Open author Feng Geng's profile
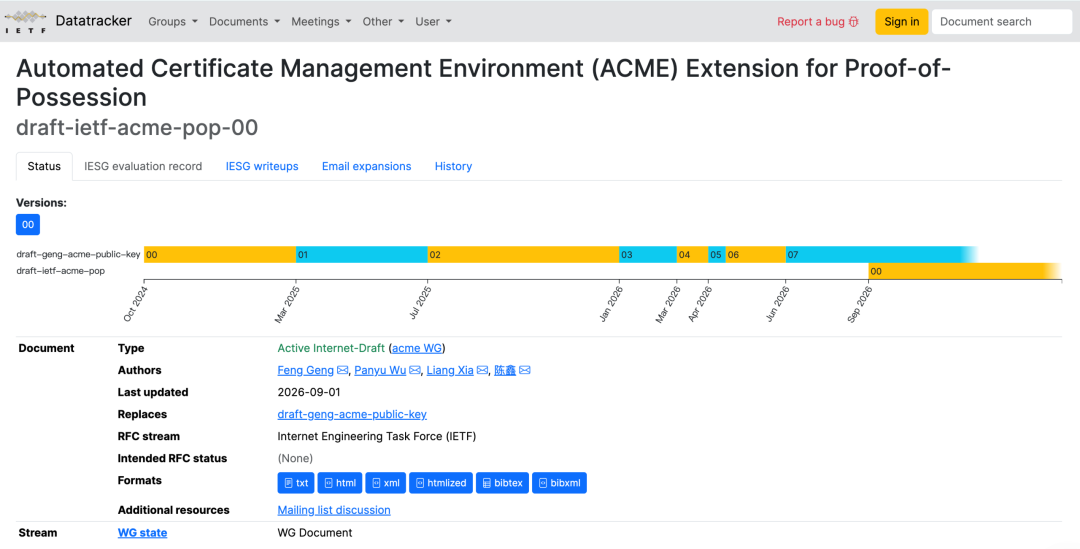1080x549 pixels. pyautogui.click(x=306, y=371)
